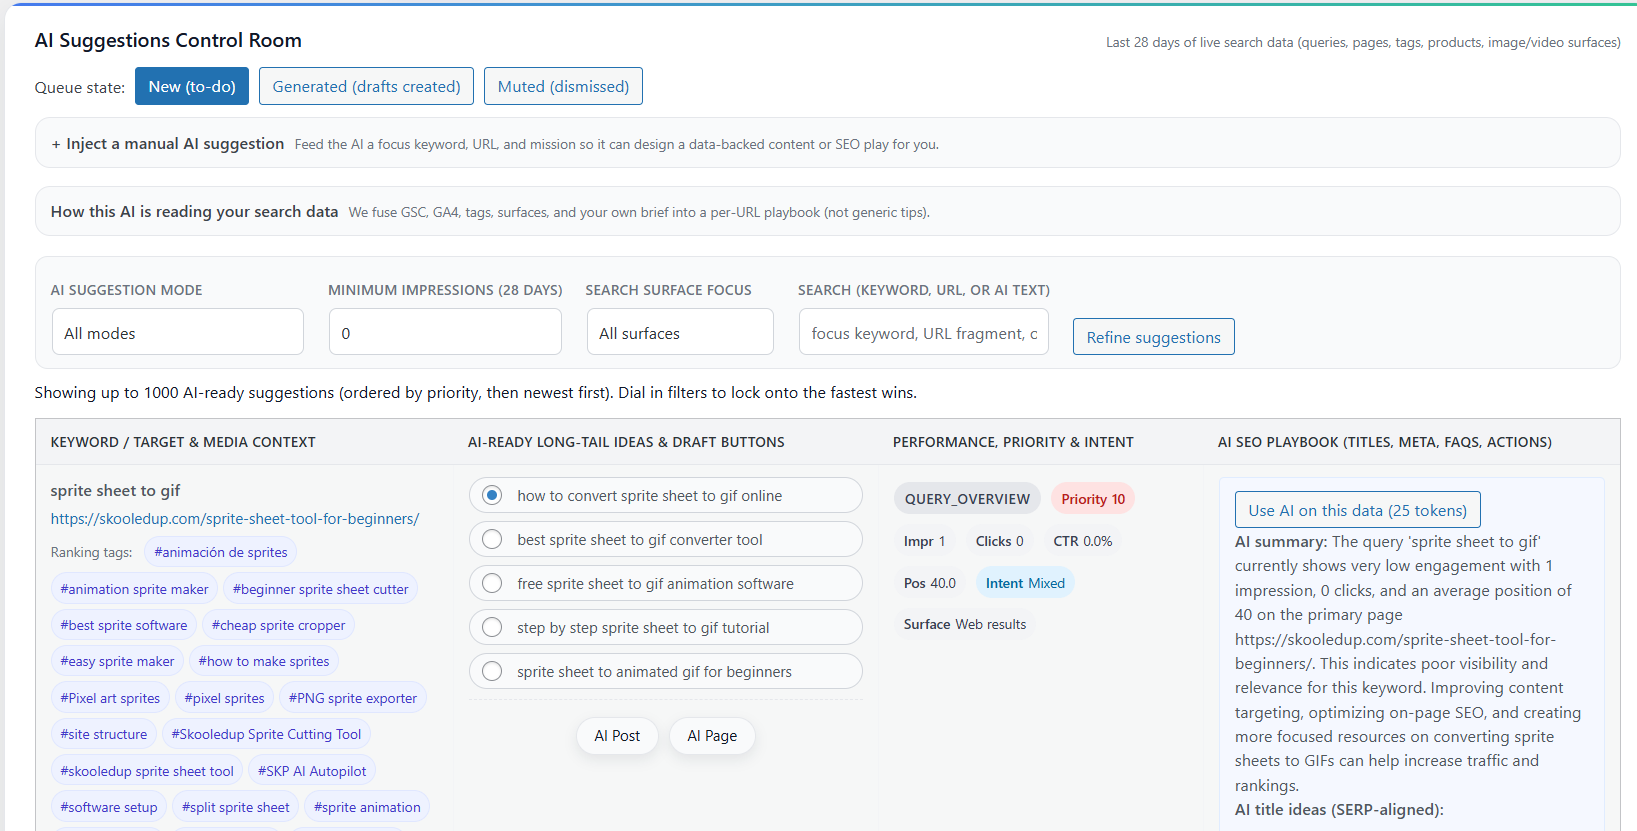Open Generated (drafts created) queue tab
Image resolution: width=1637 pixels, height=831 pixels.
click(366, 87)
